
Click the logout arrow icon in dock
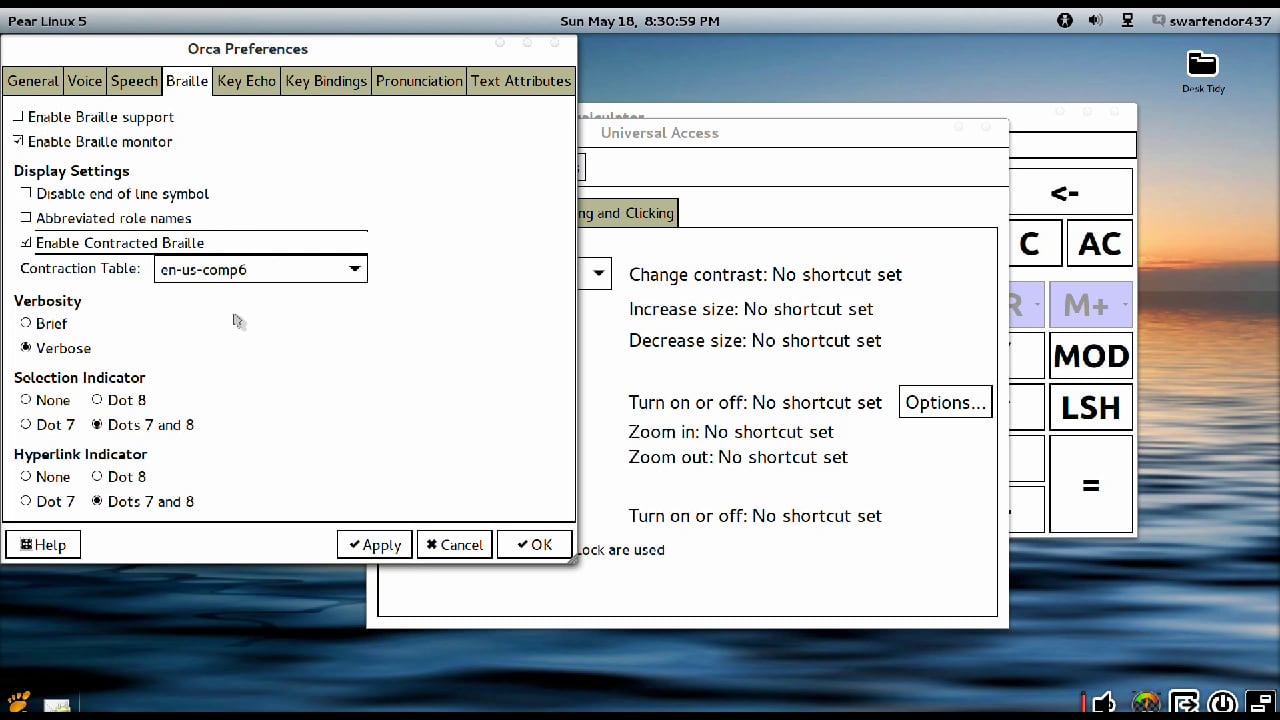(x=1185, y=703)
